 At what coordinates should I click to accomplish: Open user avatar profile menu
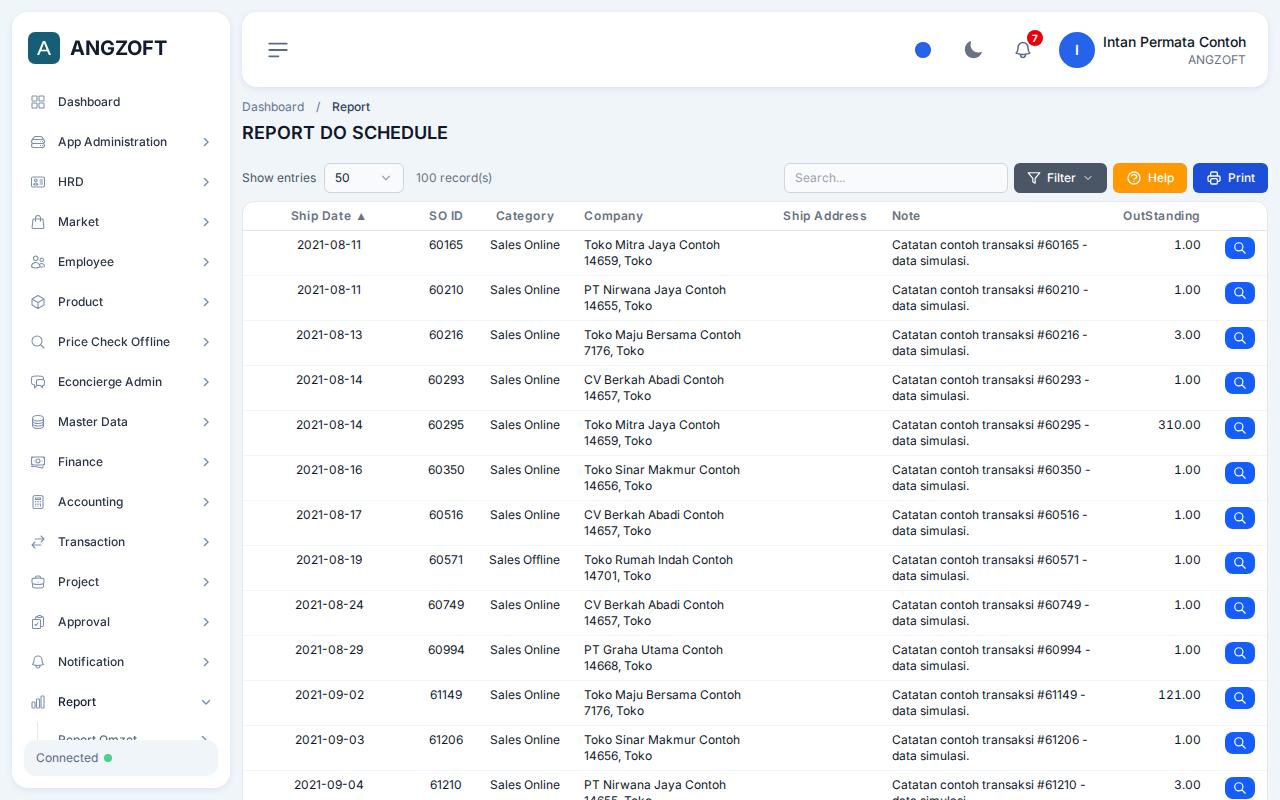[1077, 50]
